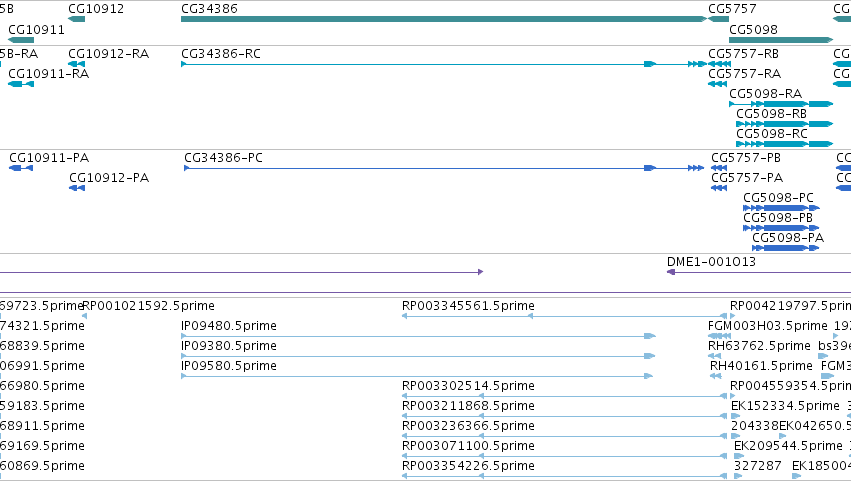Select transcript CG34386-RC label
Viewport: 851px width, 481px height.
coord(221,54)
